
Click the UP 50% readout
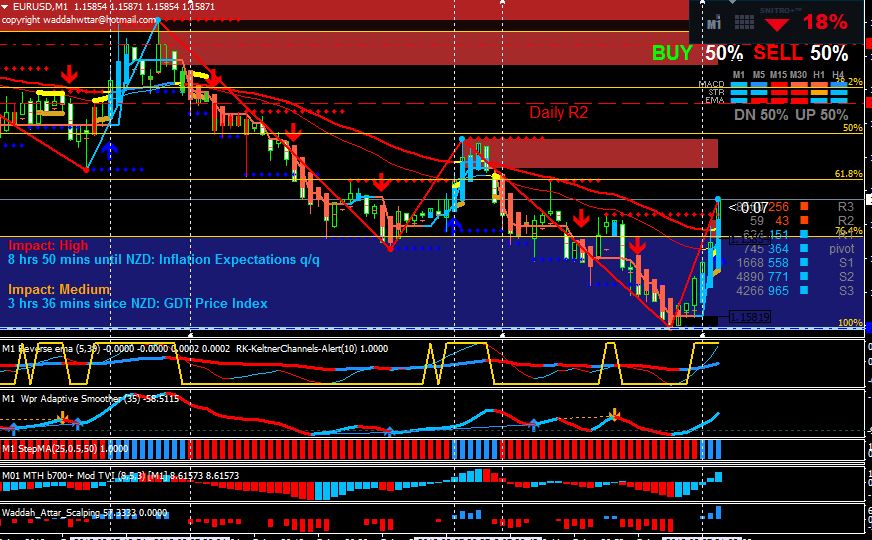point(822,115)
